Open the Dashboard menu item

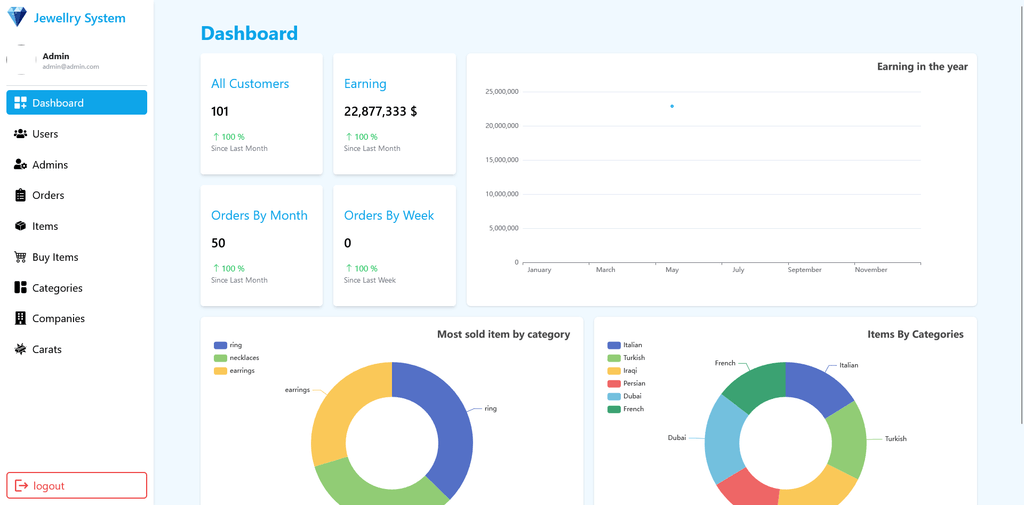pos(76,103)
